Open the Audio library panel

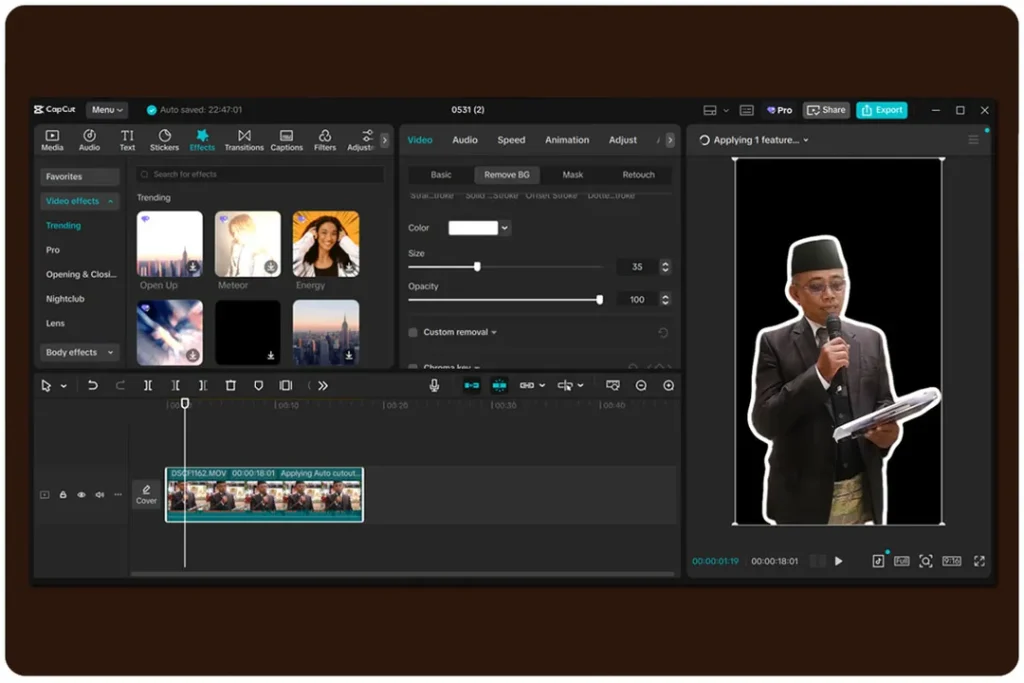point(89,140)
